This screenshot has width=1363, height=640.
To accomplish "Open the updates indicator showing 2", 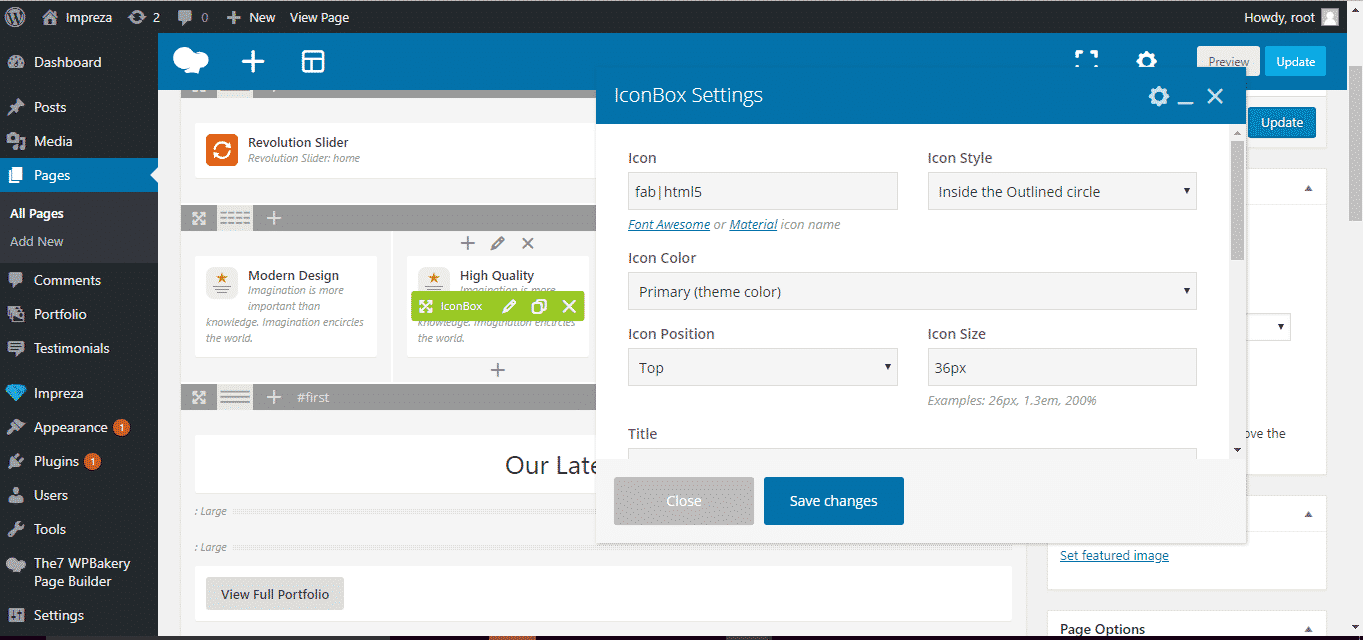I will [144, 17].
